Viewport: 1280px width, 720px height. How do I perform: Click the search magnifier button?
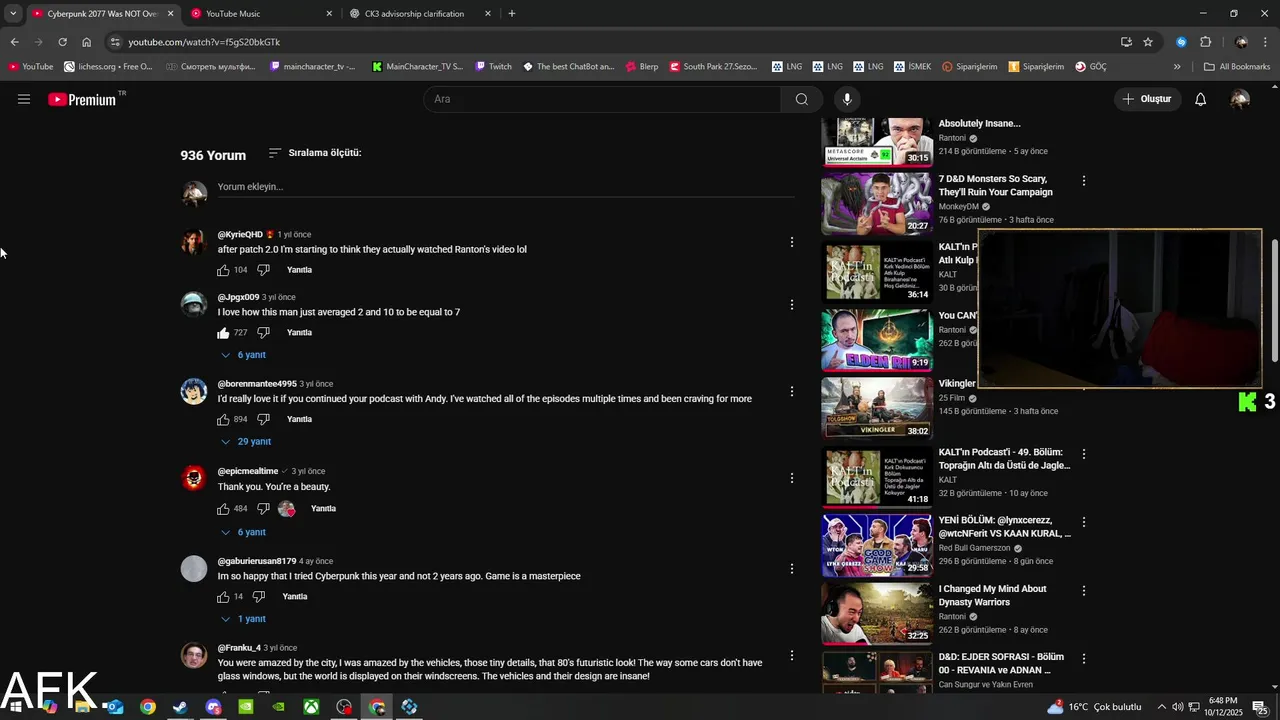pos(802,99)
